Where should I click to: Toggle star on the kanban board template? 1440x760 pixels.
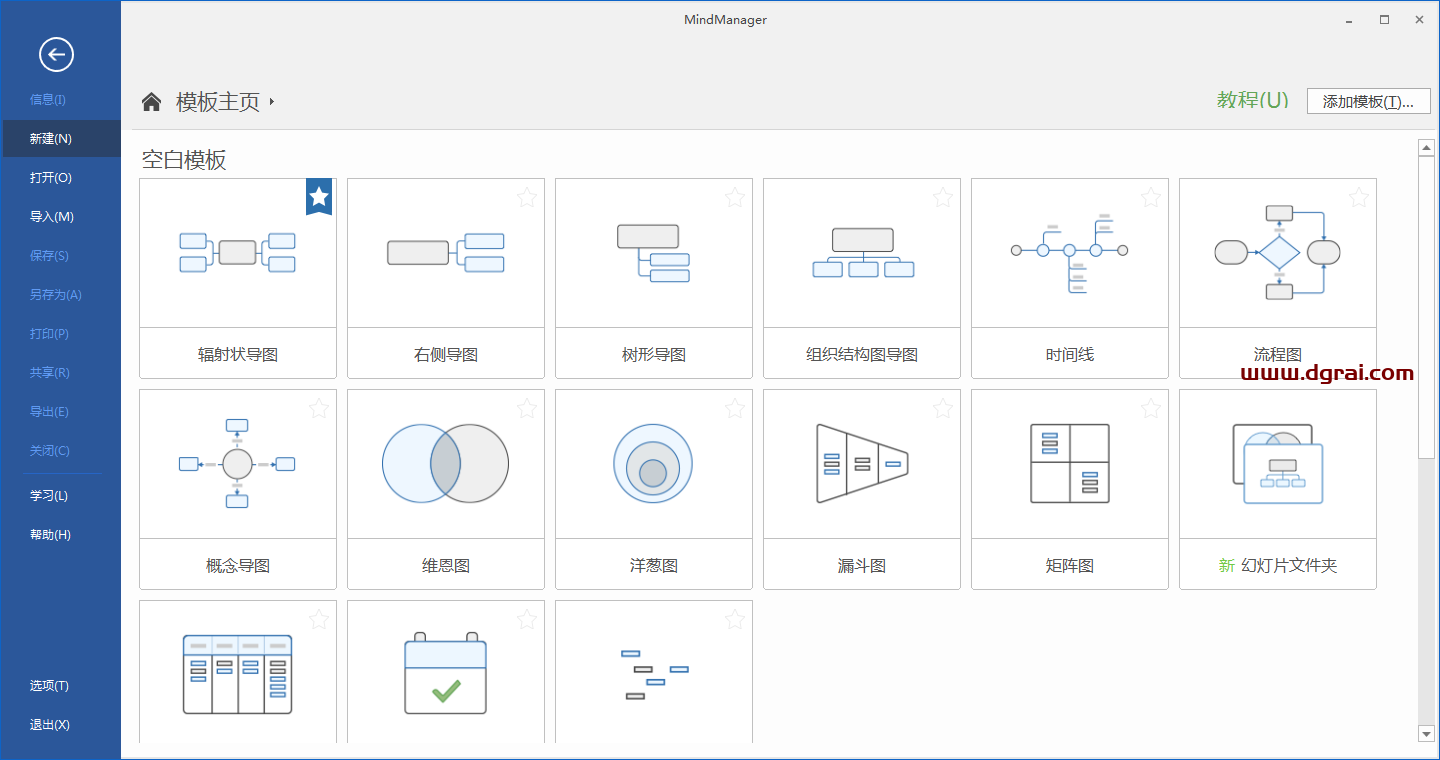coord(319,620)
